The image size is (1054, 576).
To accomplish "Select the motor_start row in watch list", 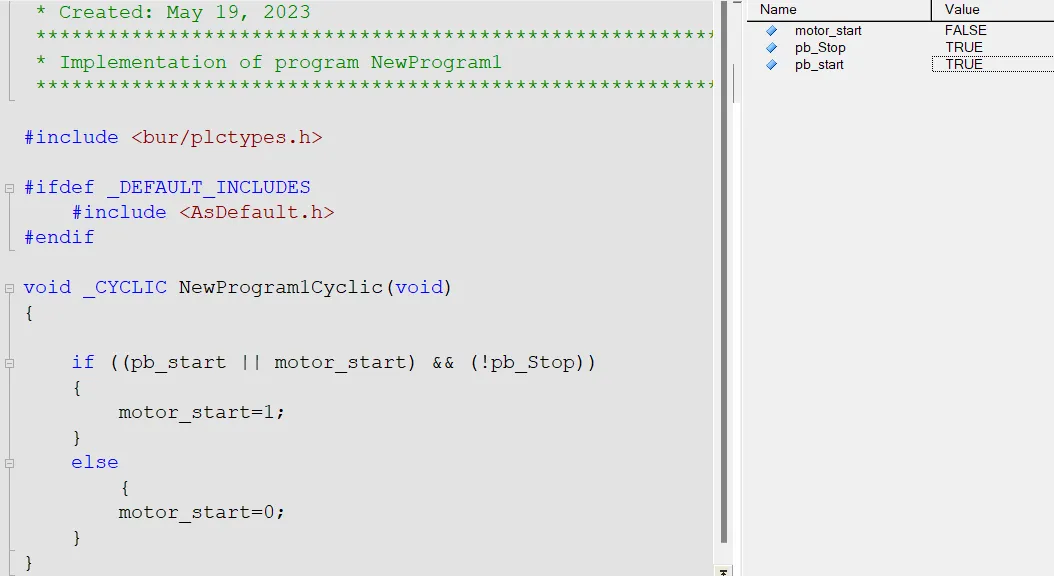I will click(x=901, y=30).
